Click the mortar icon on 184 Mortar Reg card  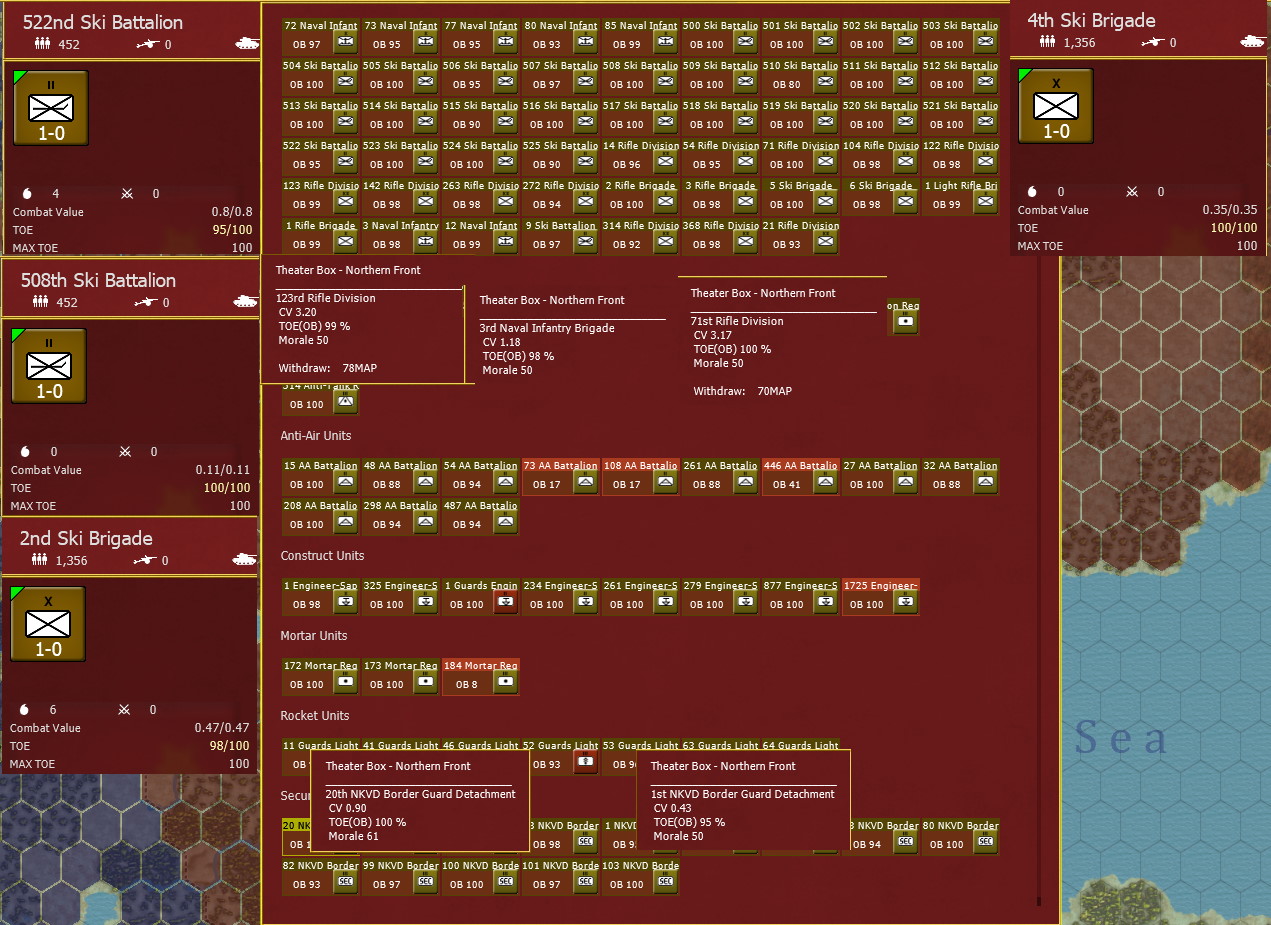(x=505, y=683)
